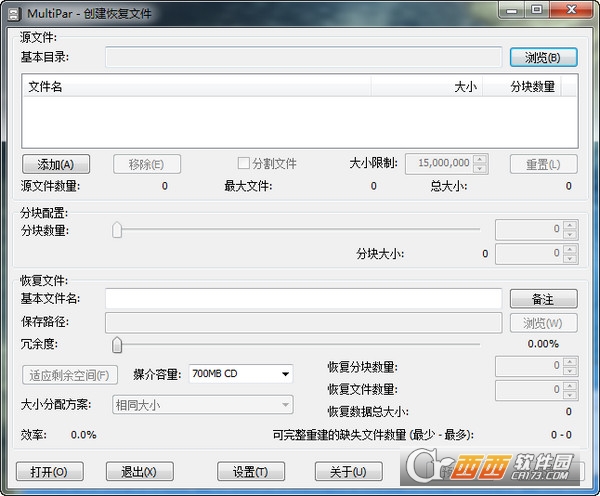Click the 适应剩余空间(F) button
This screenshot has height=496, width=600.
coord(70,375)
